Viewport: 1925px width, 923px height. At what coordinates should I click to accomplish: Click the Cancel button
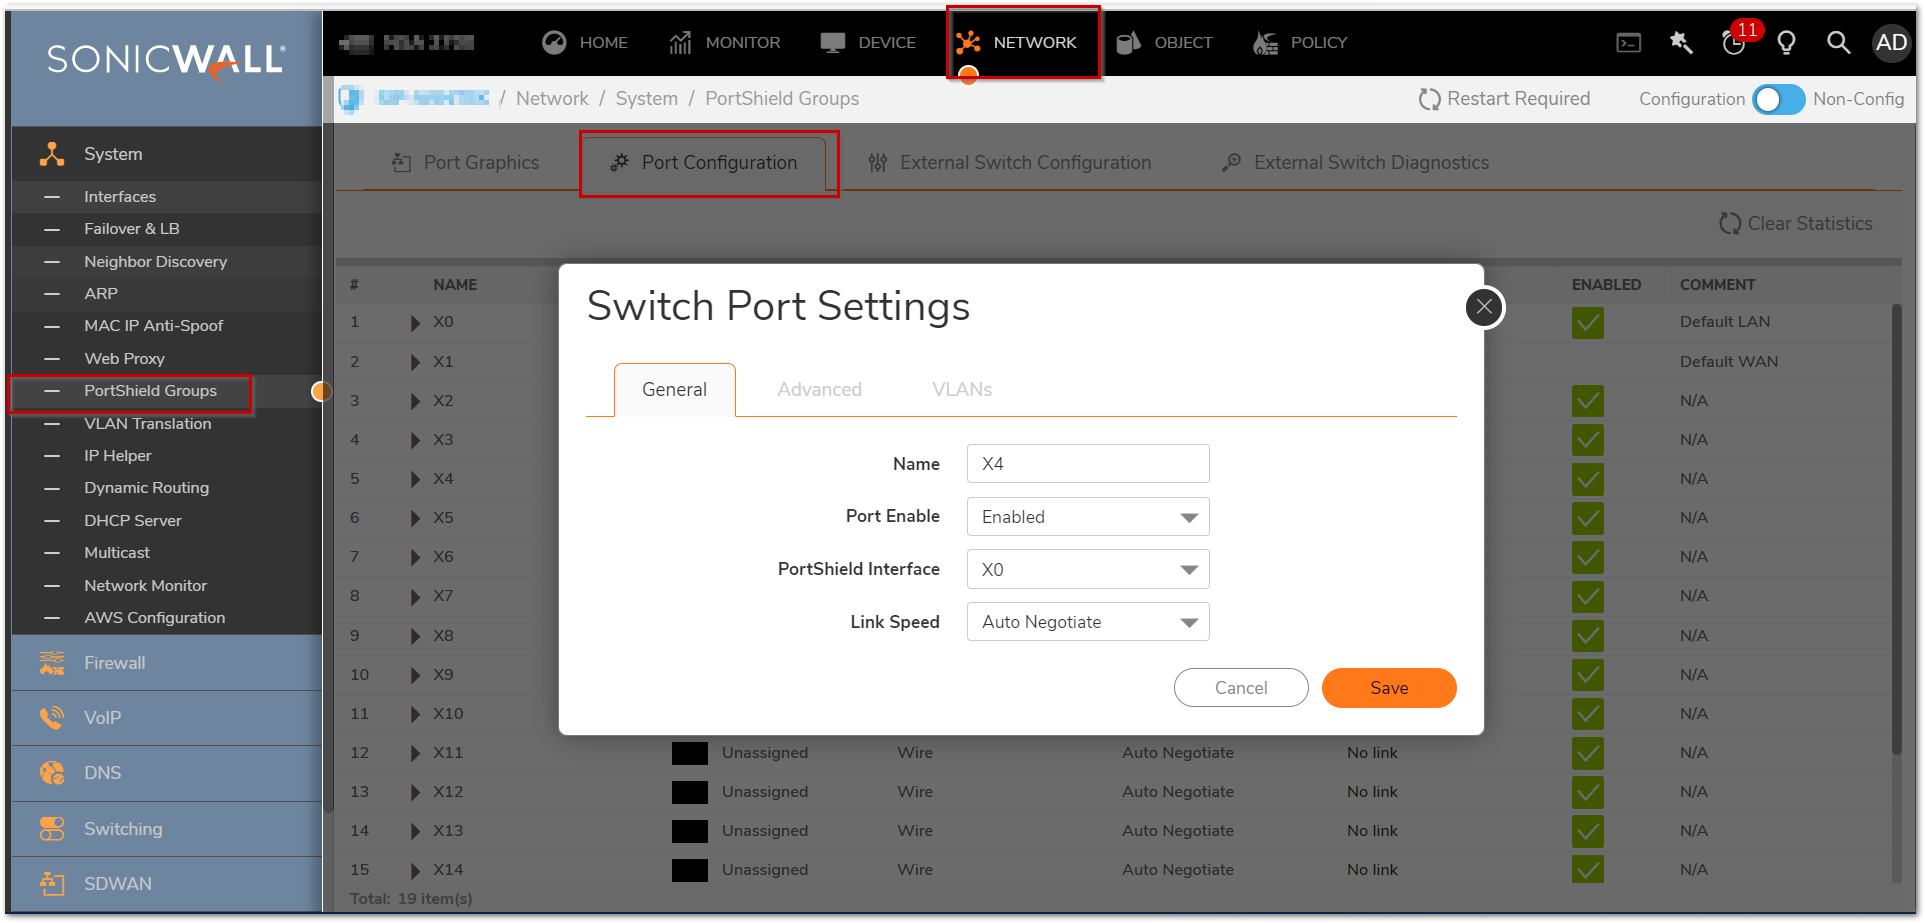[1240, 688]
